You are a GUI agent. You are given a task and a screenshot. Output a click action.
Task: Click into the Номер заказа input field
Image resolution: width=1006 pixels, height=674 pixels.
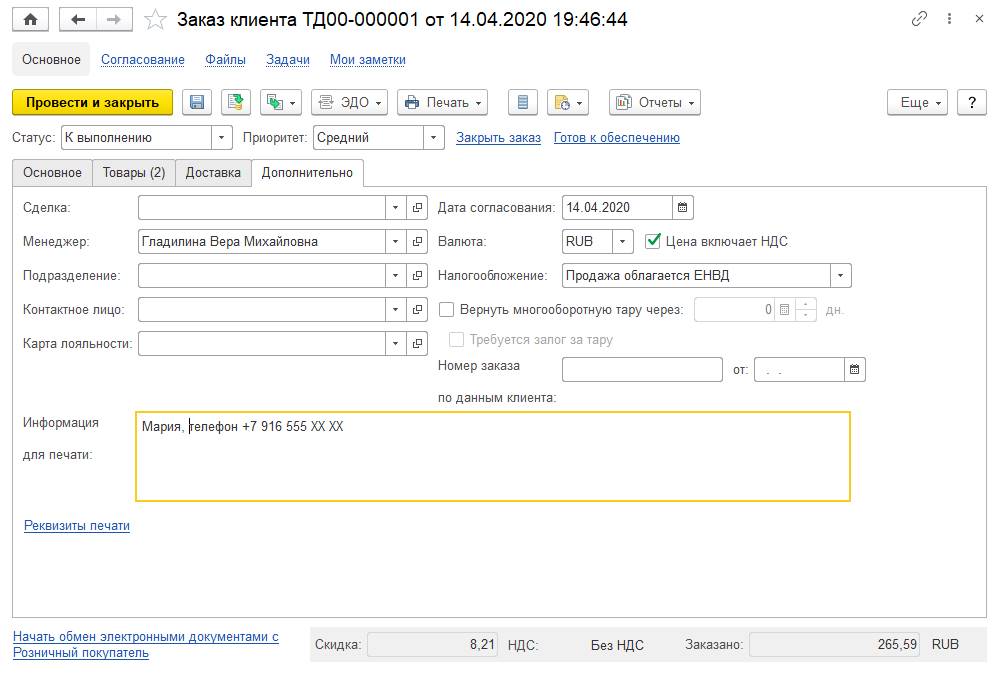pyautogui.click(x=642, y=370)
